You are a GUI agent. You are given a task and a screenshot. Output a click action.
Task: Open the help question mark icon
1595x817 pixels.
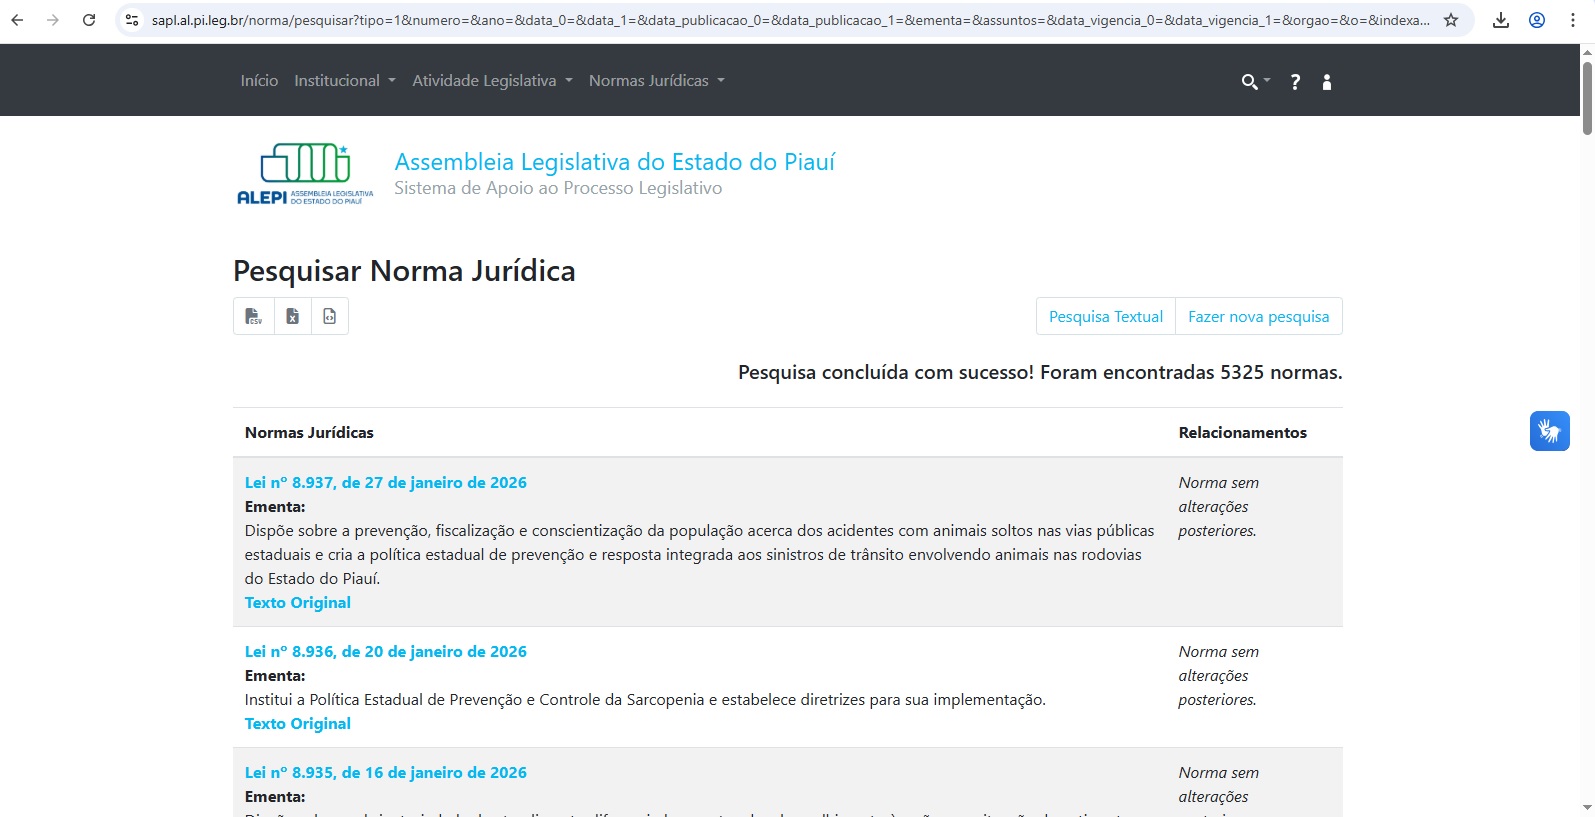pos(1295,82)
